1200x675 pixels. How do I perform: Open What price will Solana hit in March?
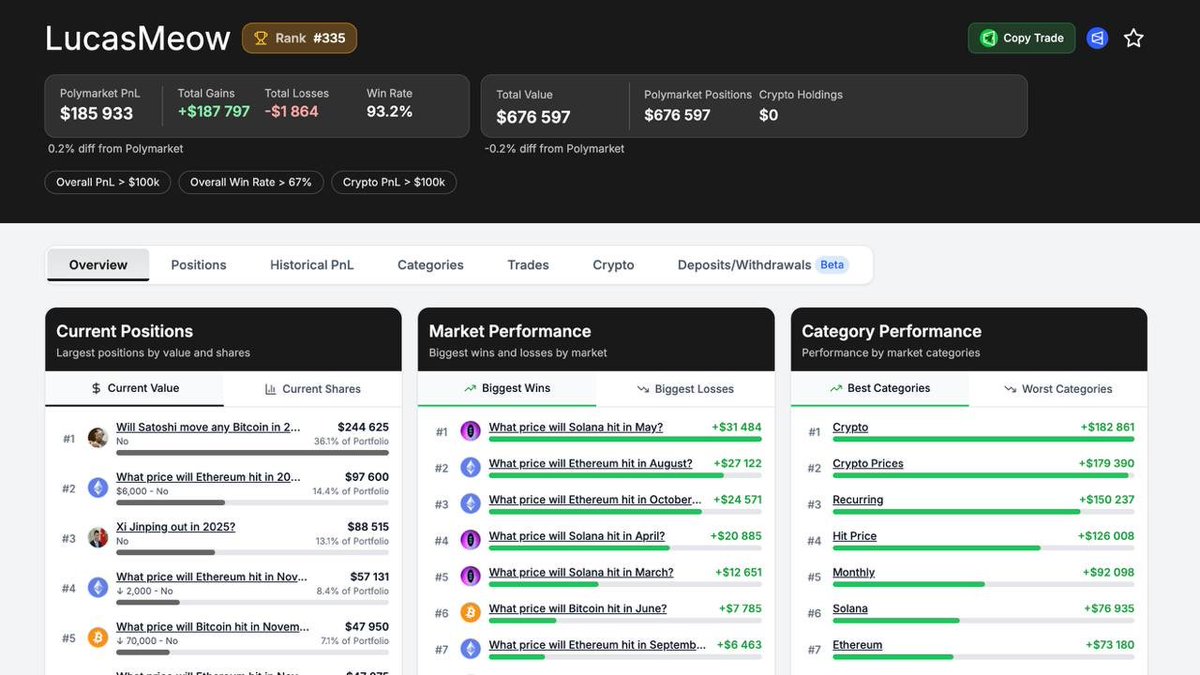[581, 573]
